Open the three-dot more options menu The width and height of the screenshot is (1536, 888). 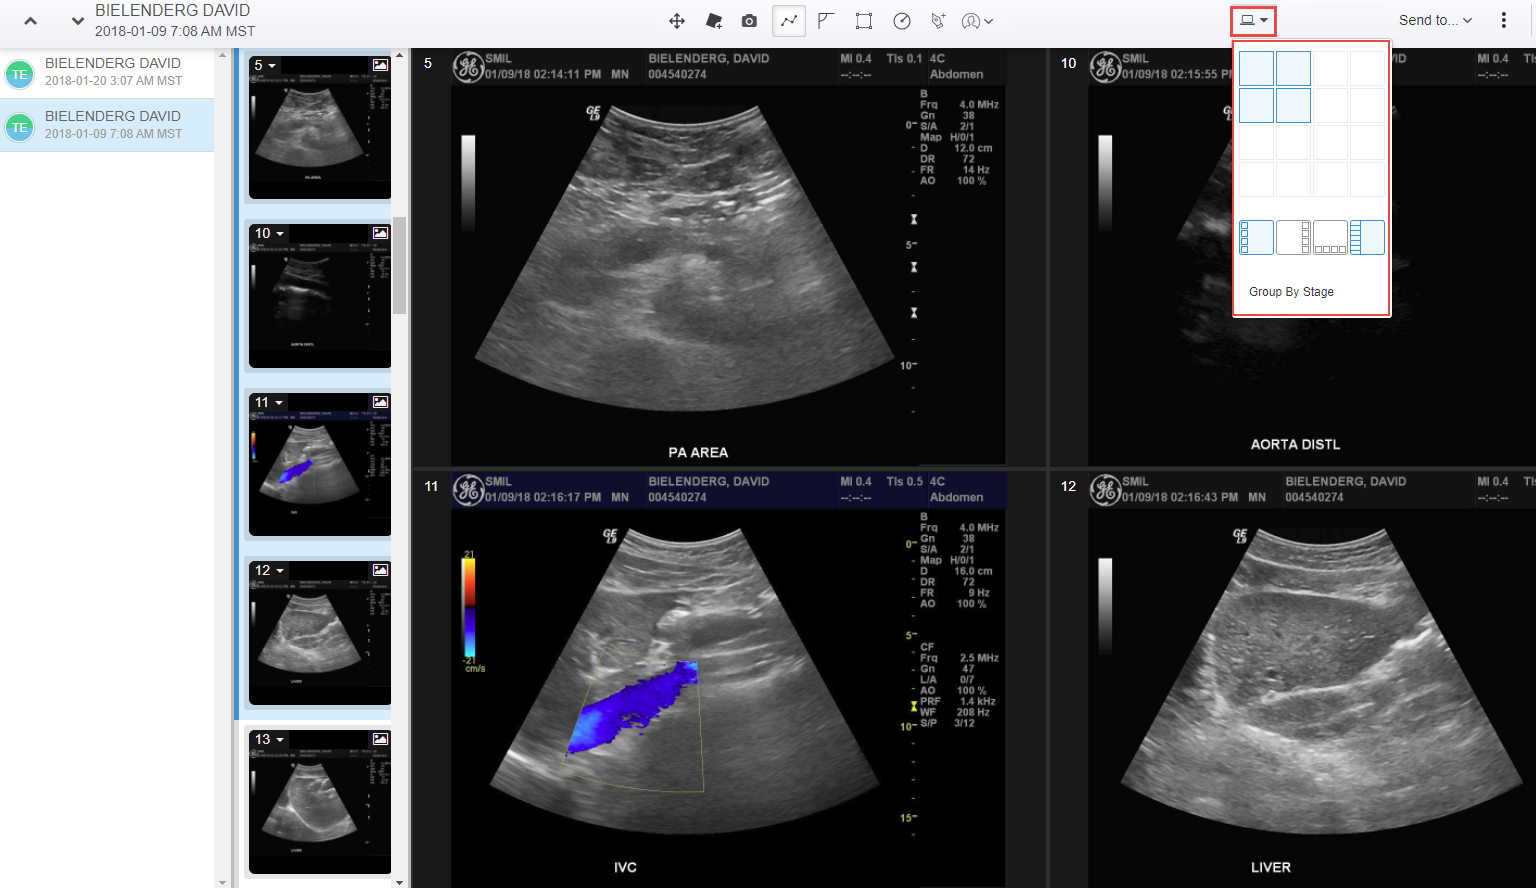(x=1504, y=20)
